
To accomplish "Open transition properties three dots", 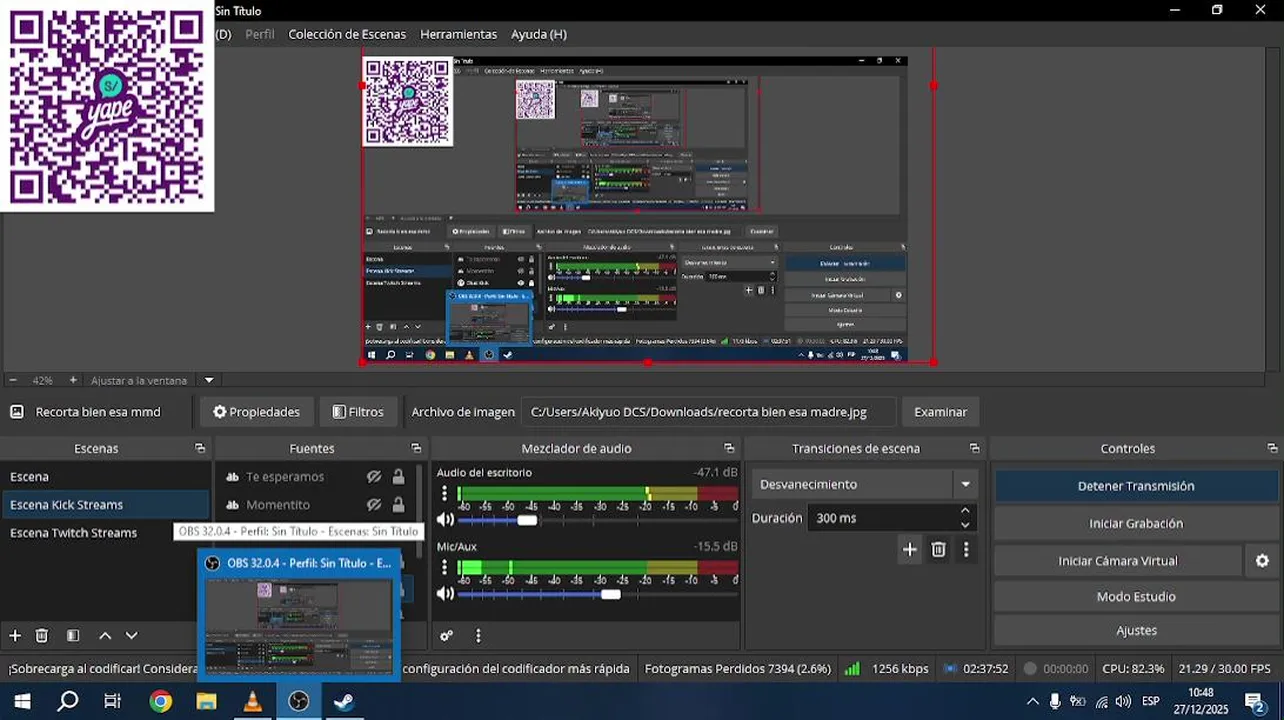I will [x=966, y=549].
